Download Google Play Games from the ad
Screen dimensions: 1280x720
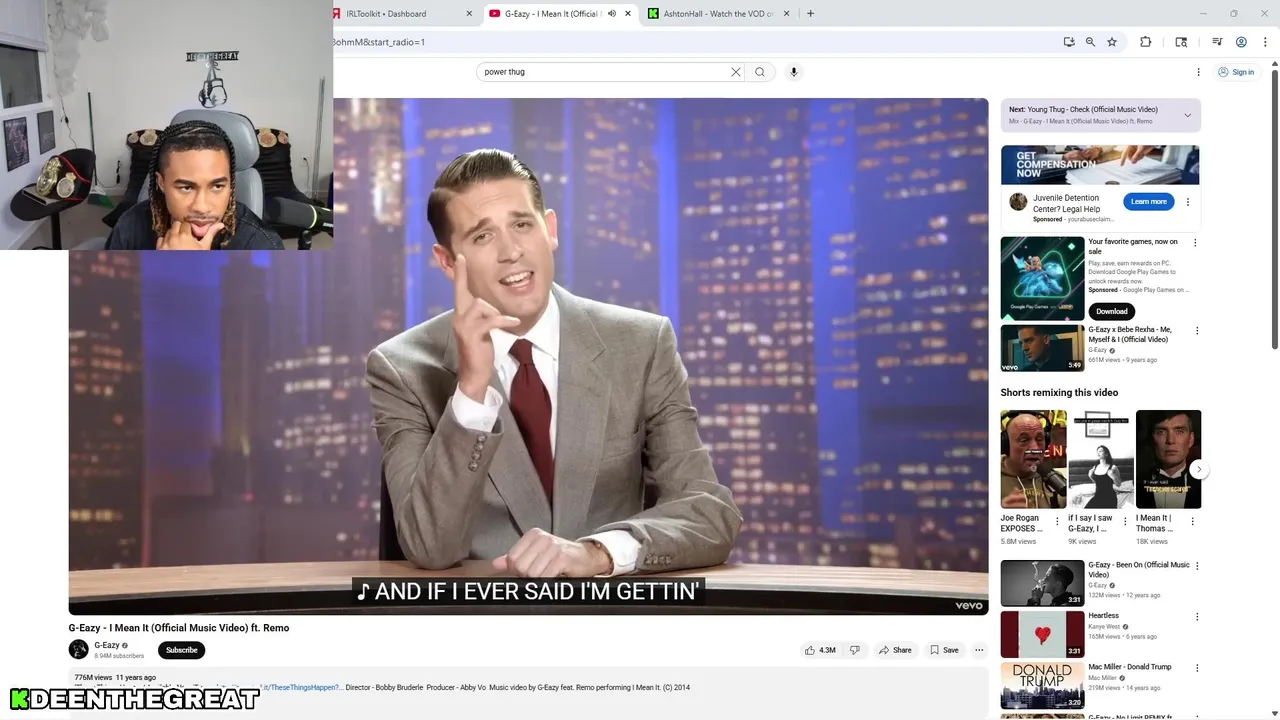click(1111, 311)
